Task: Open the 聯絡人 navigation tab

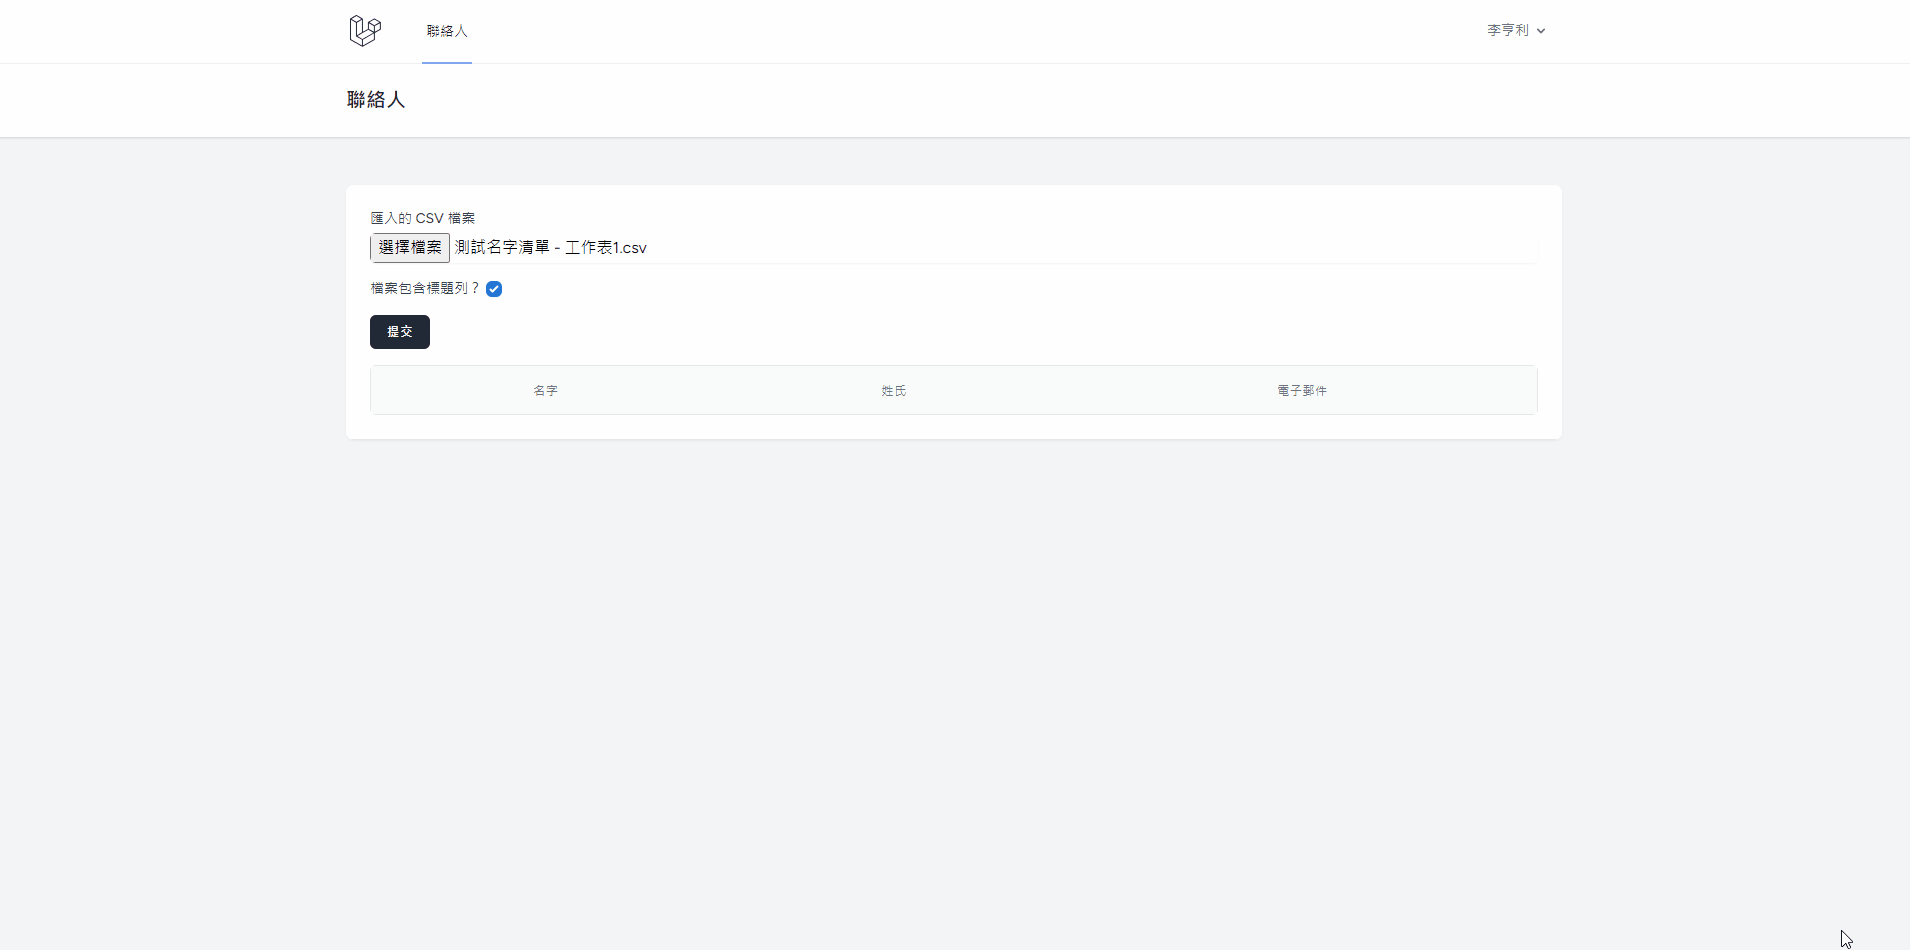Action: 447,31
